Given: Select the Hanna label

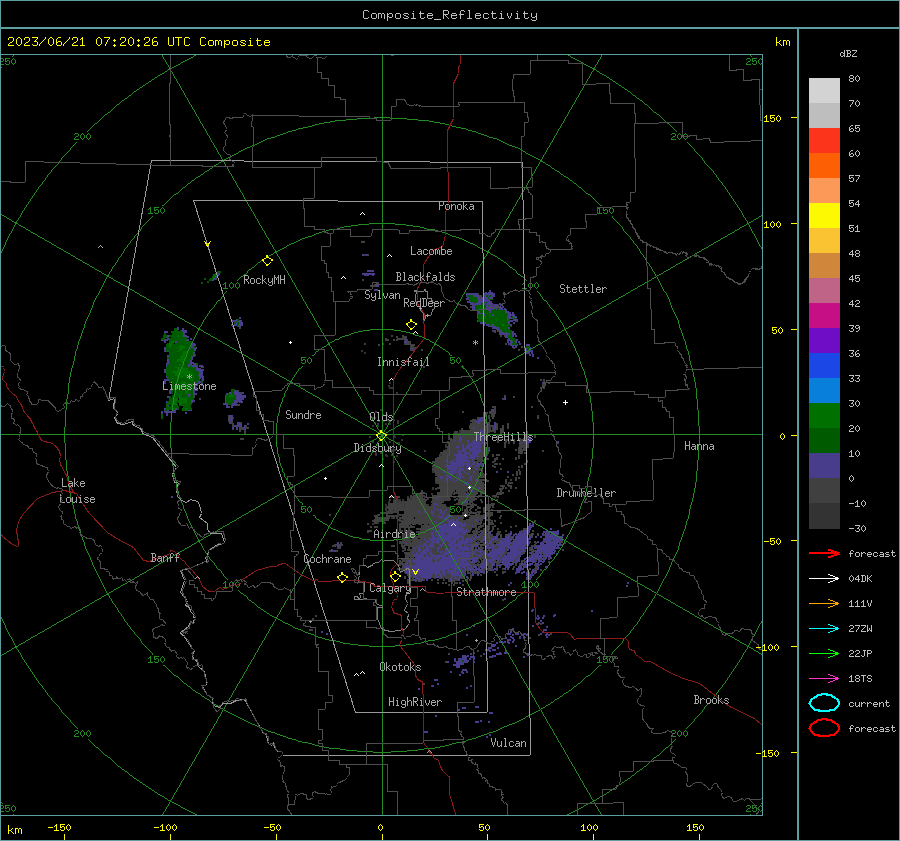Looking at the screenshot, I should pyautogui.click(x=699, y=446).
